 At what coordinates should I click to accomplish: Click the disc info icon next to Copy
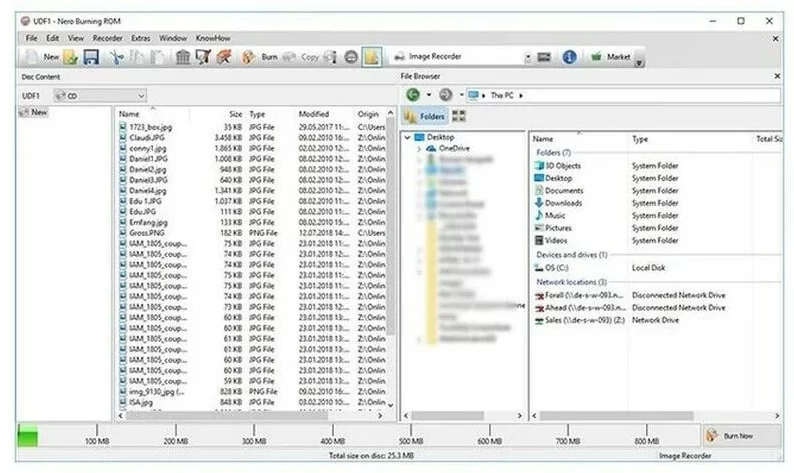coord(330,57)
